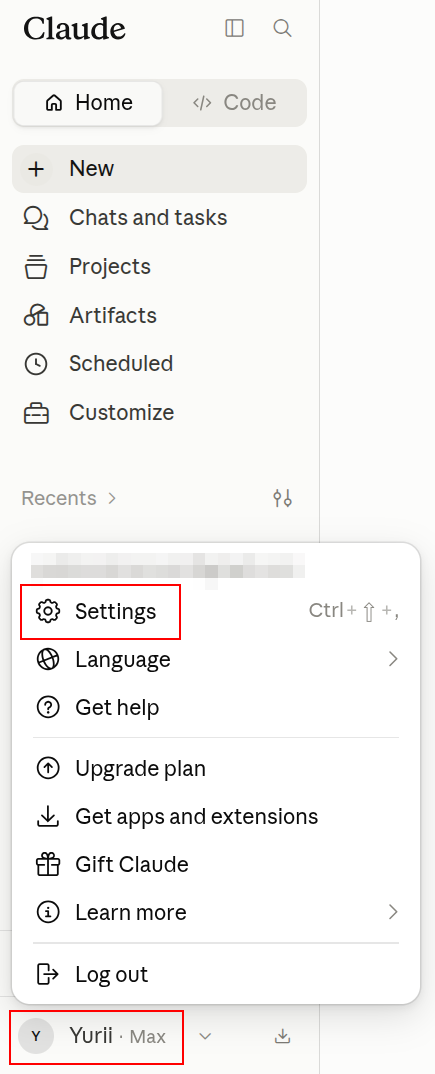This screenshot has height=1074, width=435.
Task: Click the download icon beside the user name
Action: tap(282, 1036)
